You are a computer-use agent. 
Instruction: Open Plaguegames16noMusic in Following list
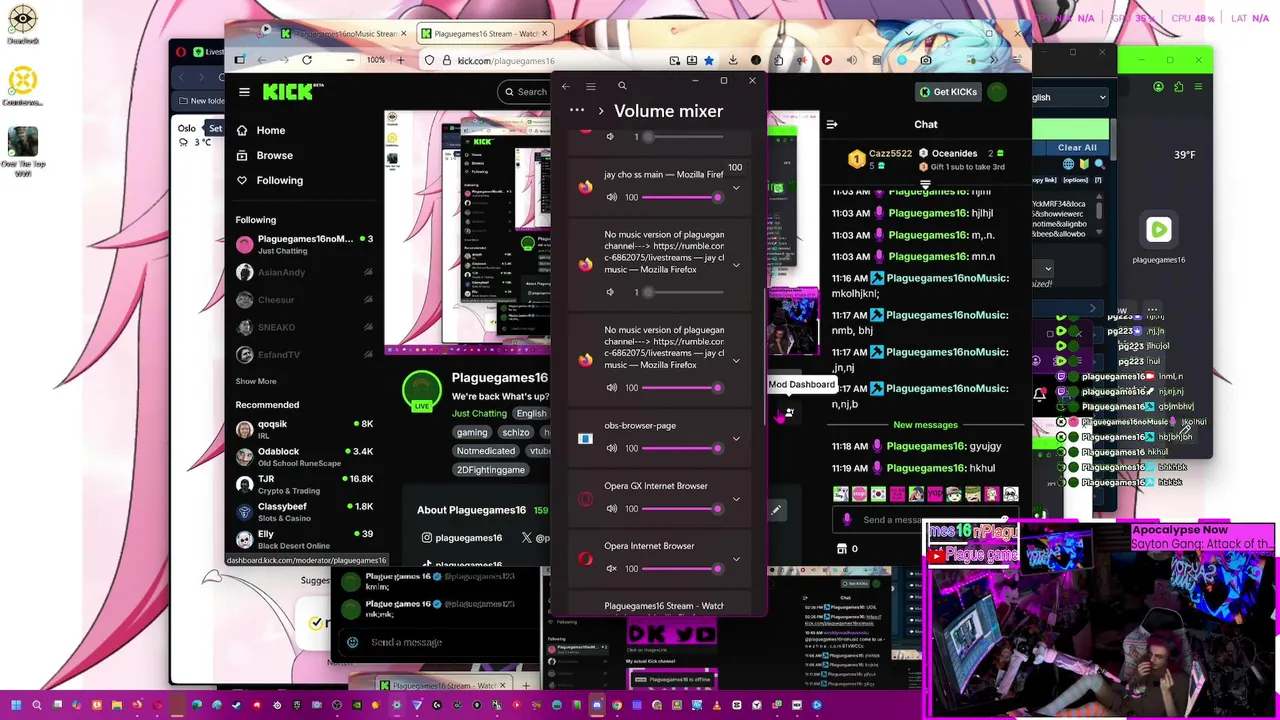(x=305, y=244)
